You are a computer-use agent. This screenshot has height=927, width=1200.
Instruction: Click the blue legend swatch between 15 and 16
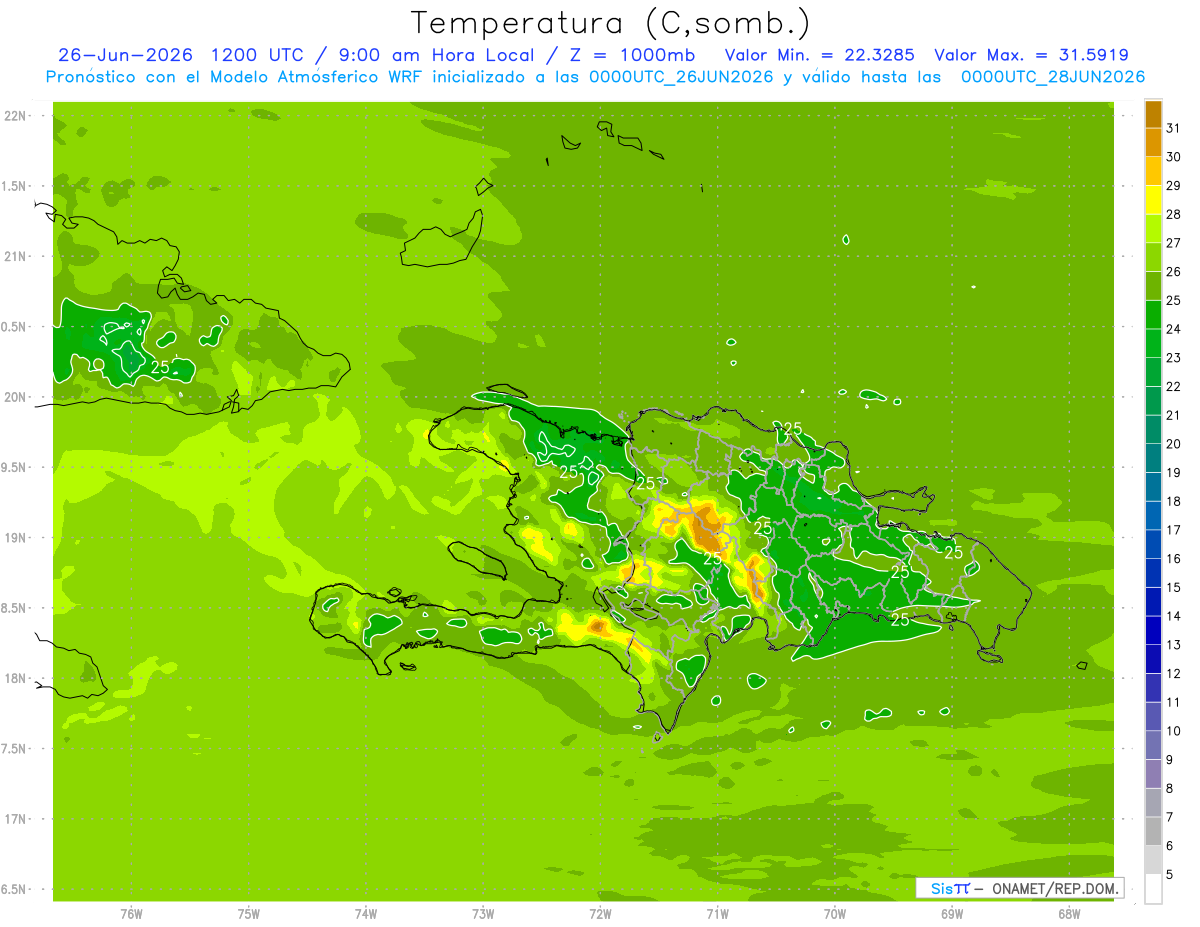1153,573
